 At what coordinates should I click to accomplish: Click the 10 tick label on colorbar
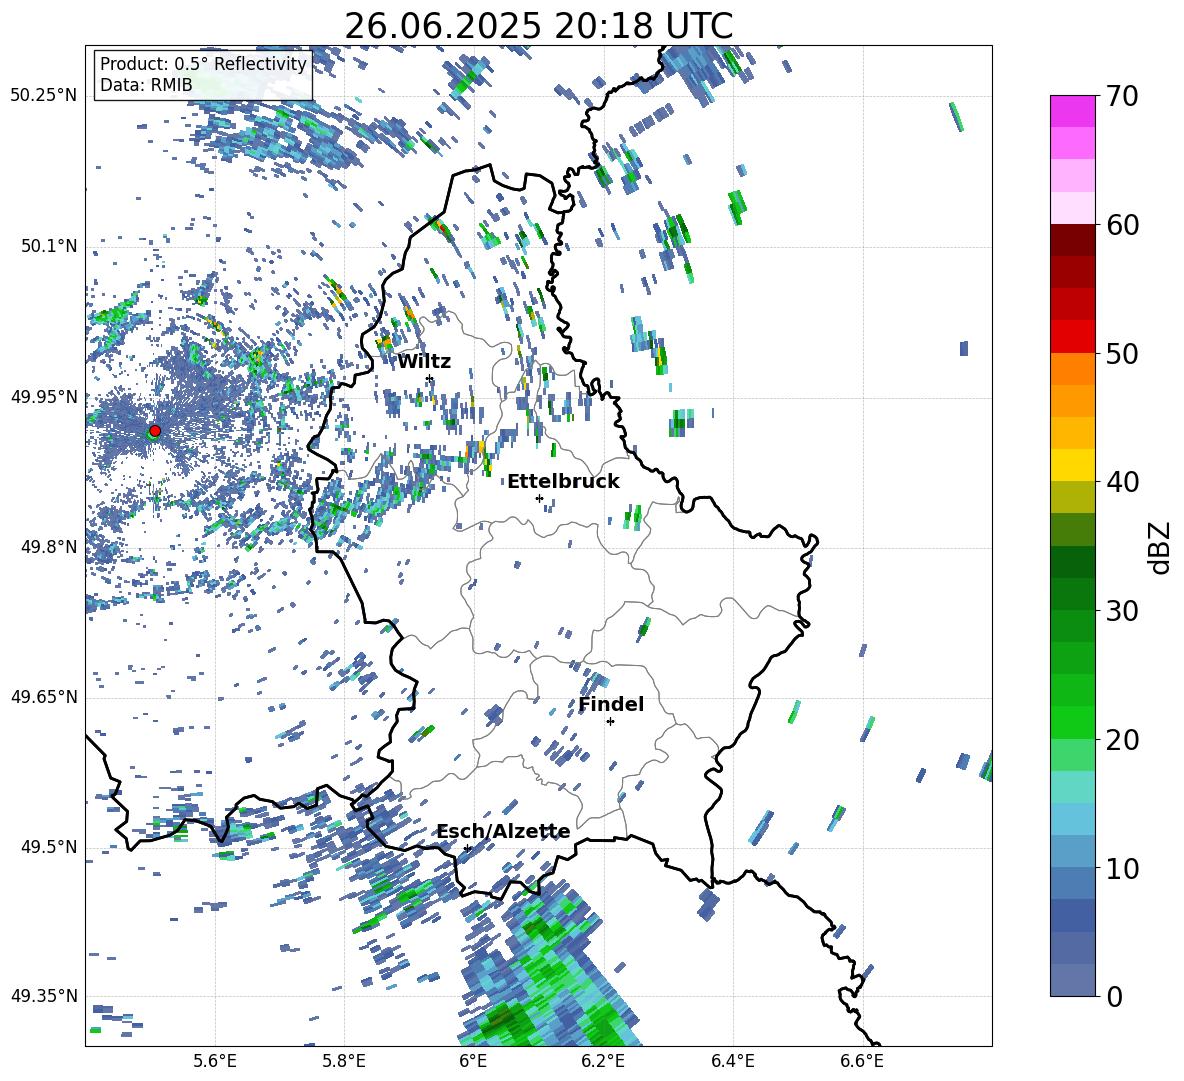1123,868
